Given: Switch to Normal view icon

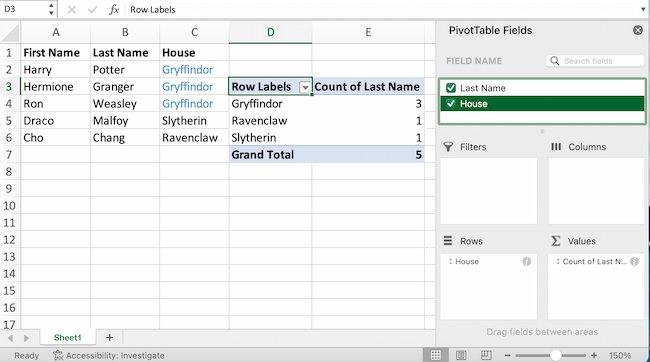Looking at the screenshot, I should pyautogui.click(x=435, y=355).
